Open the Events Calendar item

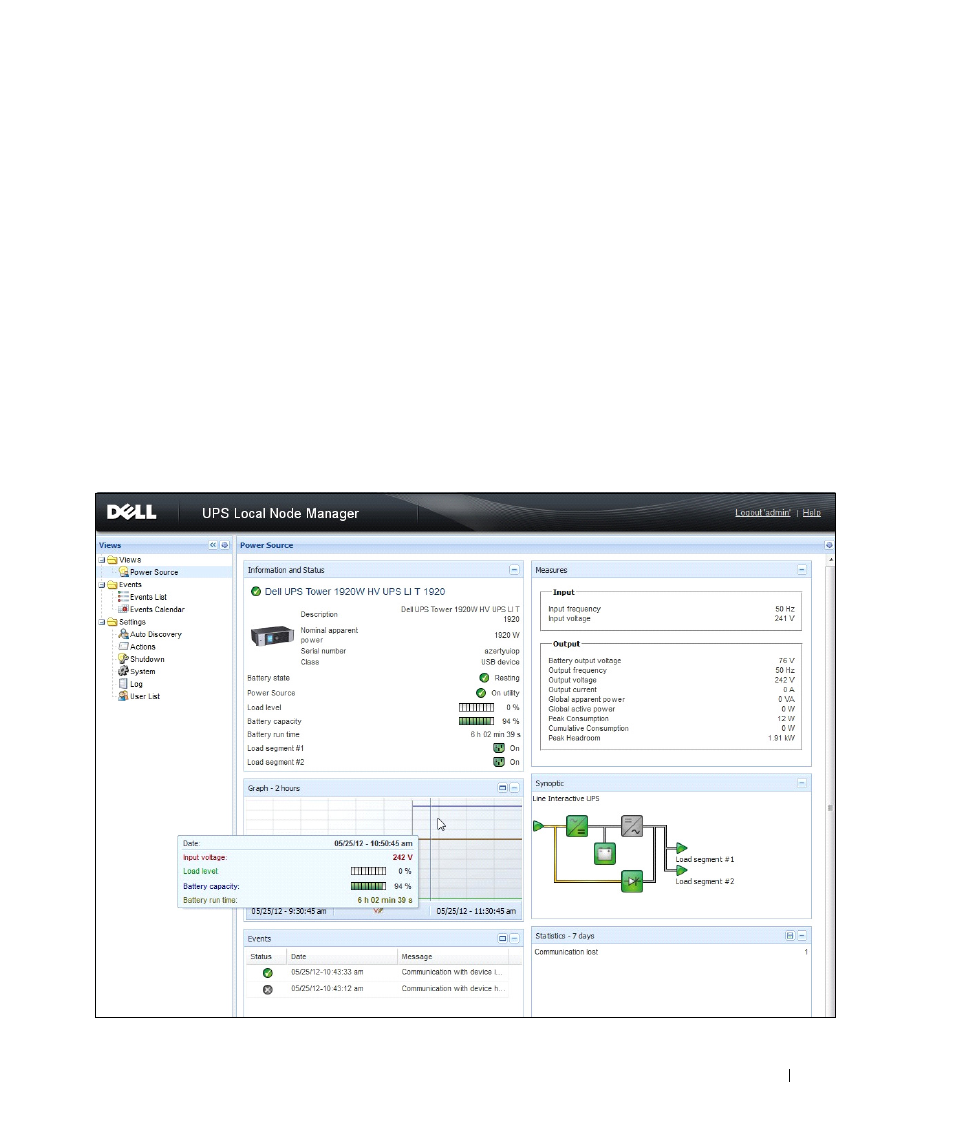pyautogui.click(x=156, y=610)
